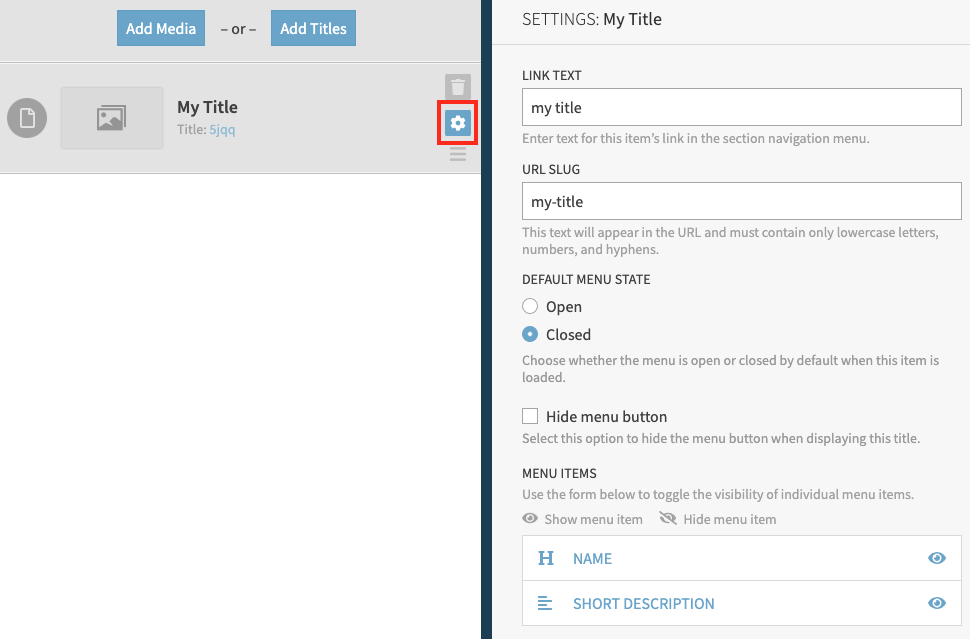Click the heading H icon next to NAME

pos(546,558)
